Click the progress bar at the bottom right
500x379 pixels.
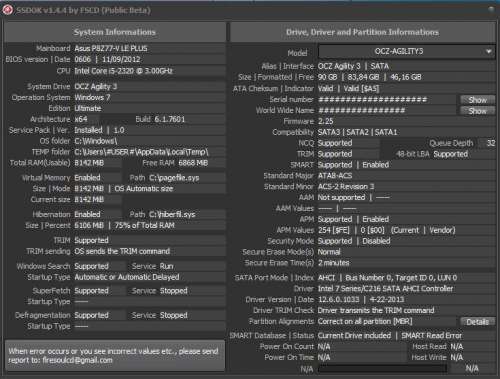382,368
